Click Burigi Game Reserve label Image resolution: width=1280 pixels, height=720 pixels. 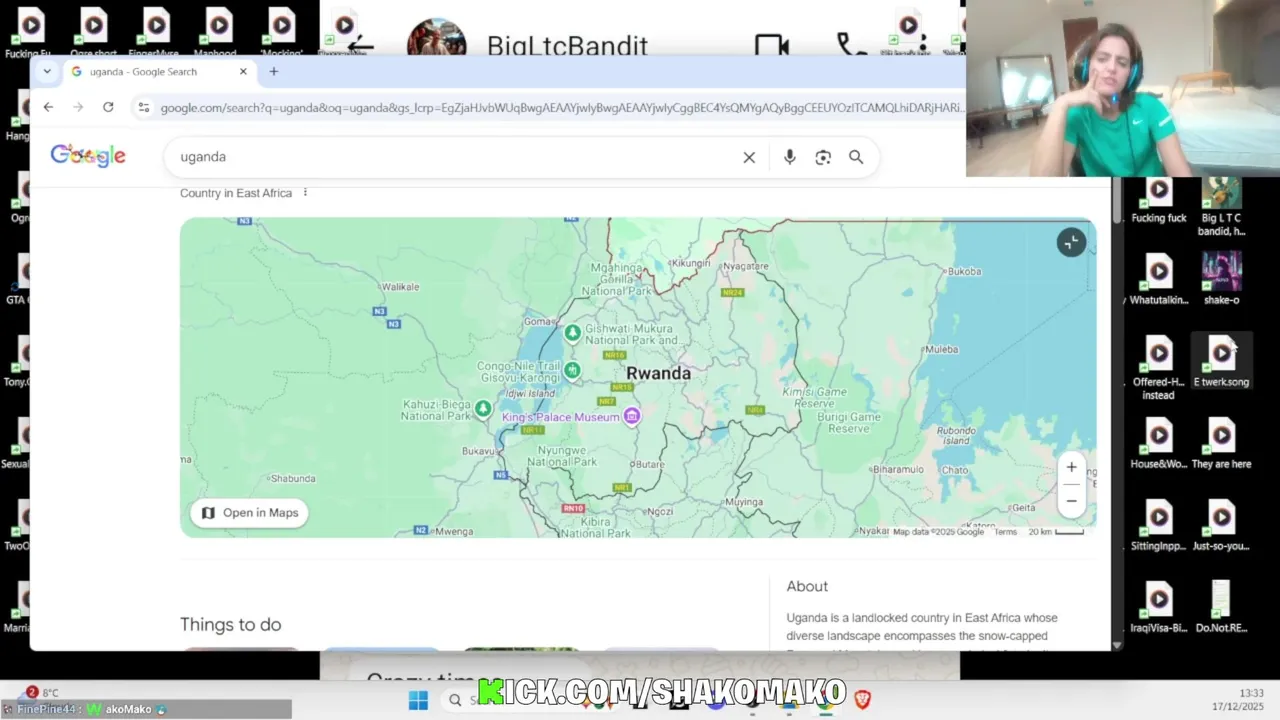pos(849,423)
